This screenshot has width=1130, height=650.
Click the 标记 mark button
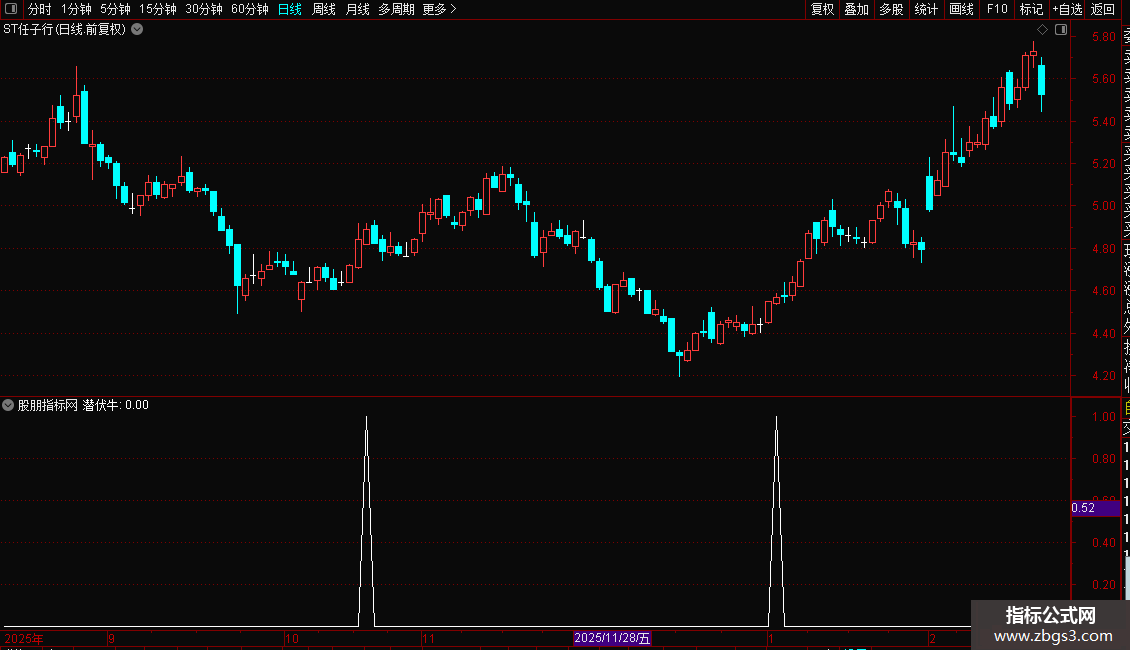coord(1031,9)
